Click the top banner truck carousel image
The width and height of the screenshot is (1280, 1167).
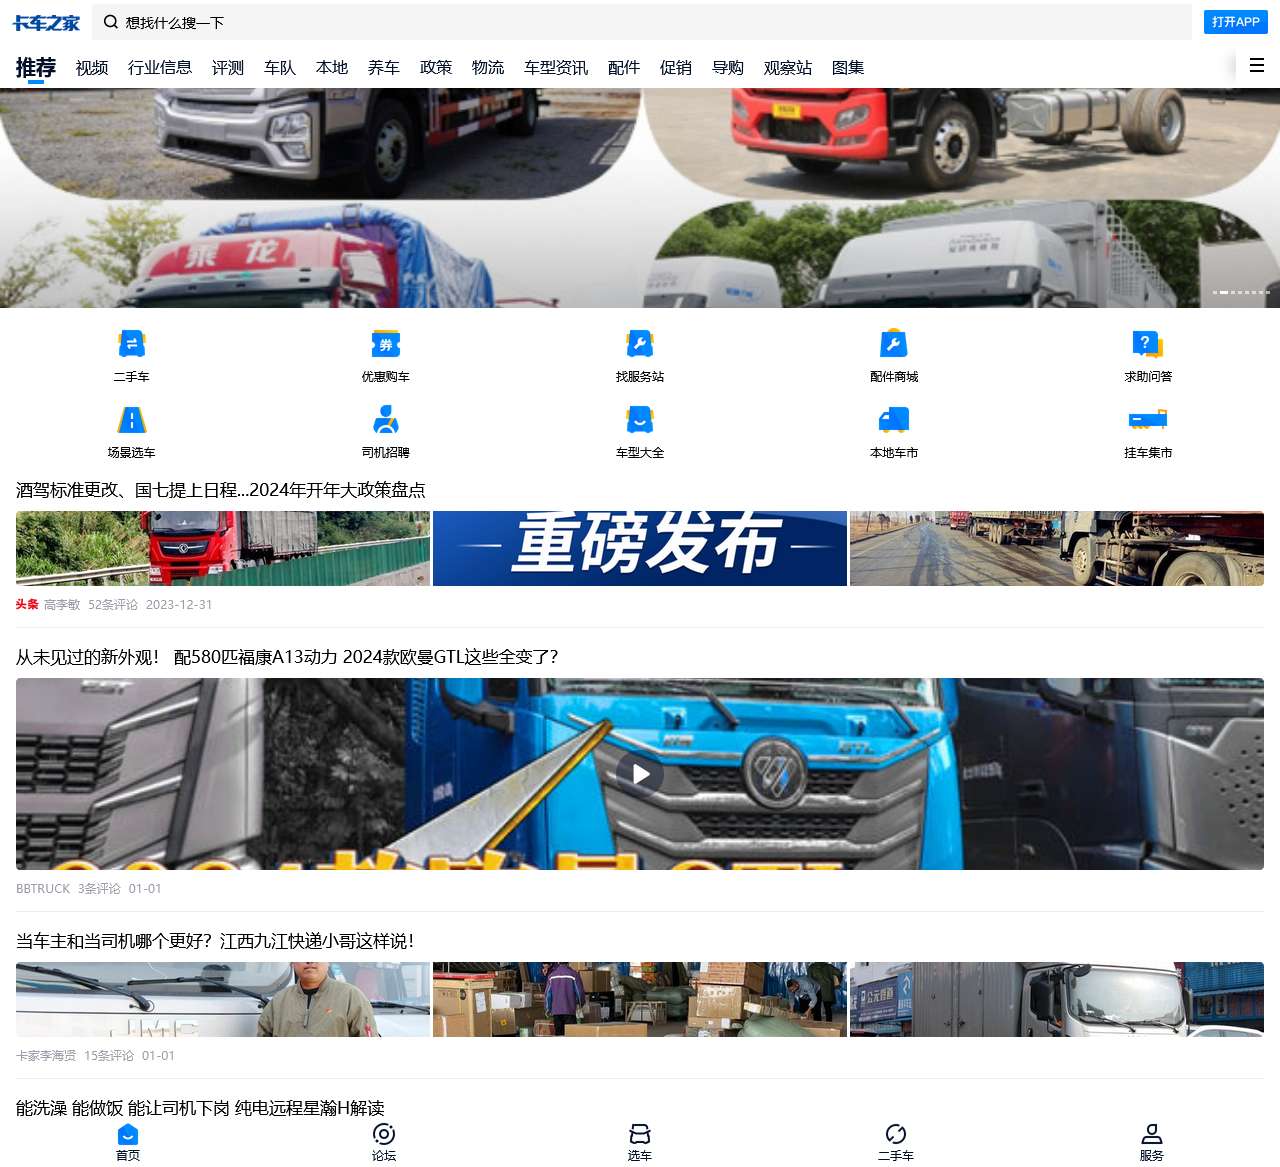(640, 198)
